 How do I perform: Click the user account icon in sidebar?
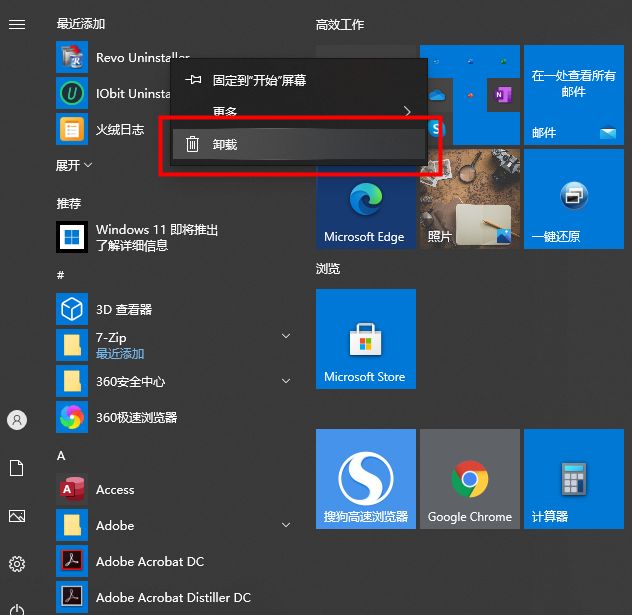pos(17,420)
